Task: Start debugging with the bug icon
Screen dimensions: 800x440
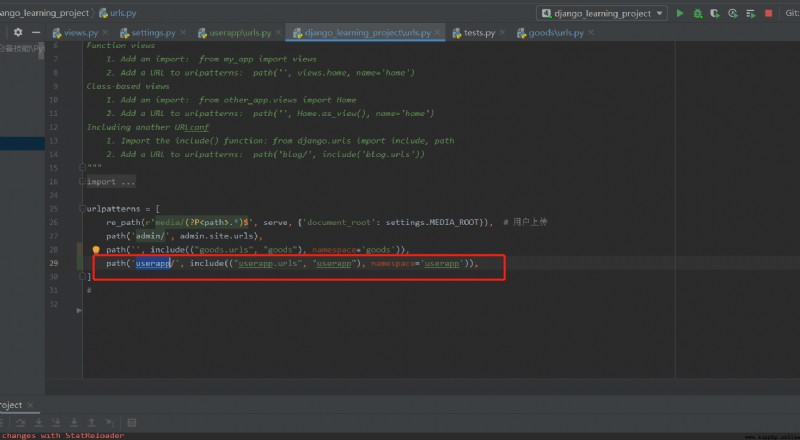Action: 697,13
